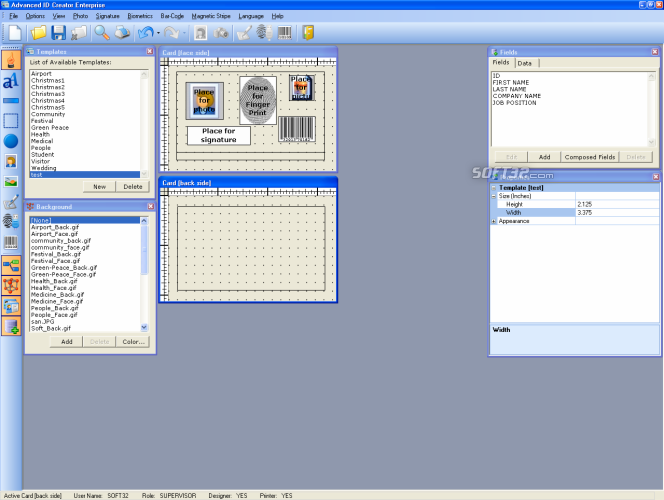The height and width of the screenshot is (500, 664).
Task: Click the photo portrait toolbar icon
Action: click(x=200, y=33)
